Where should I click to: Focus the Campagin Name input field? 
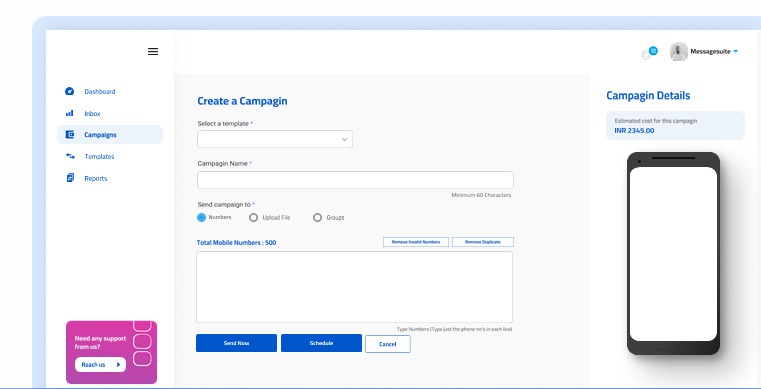[x=355, y=180]
